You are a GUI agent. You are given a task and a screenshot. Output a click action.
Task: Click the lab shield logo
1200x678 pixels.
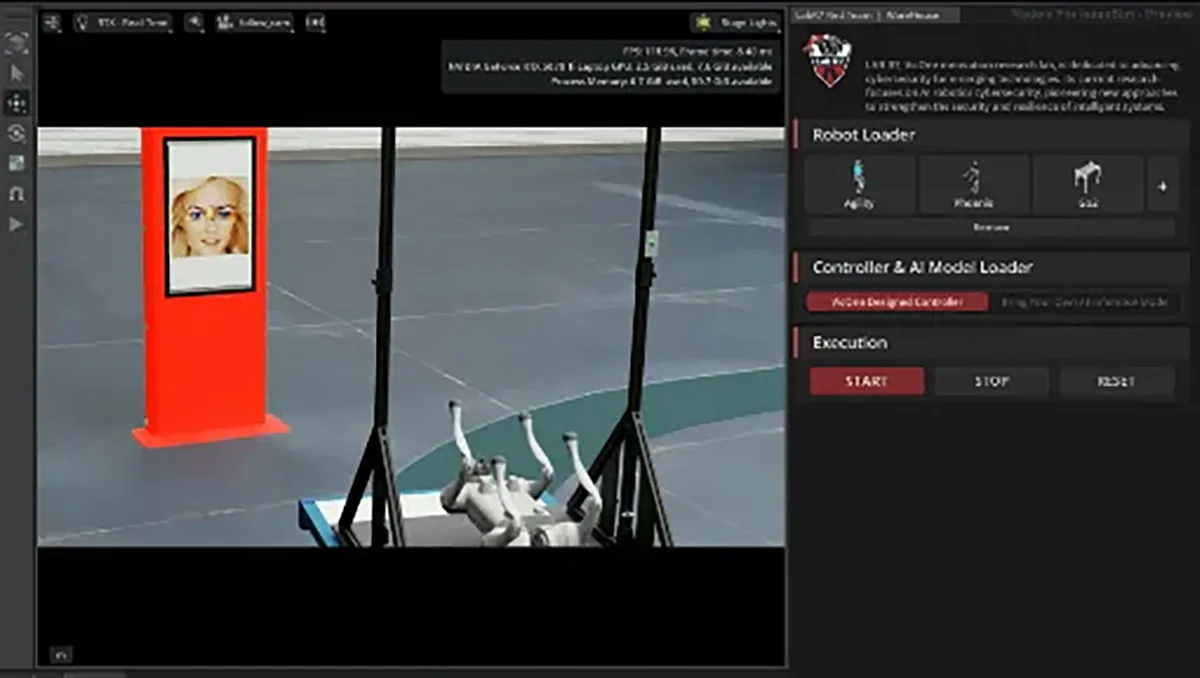click(x=827, y=60)
